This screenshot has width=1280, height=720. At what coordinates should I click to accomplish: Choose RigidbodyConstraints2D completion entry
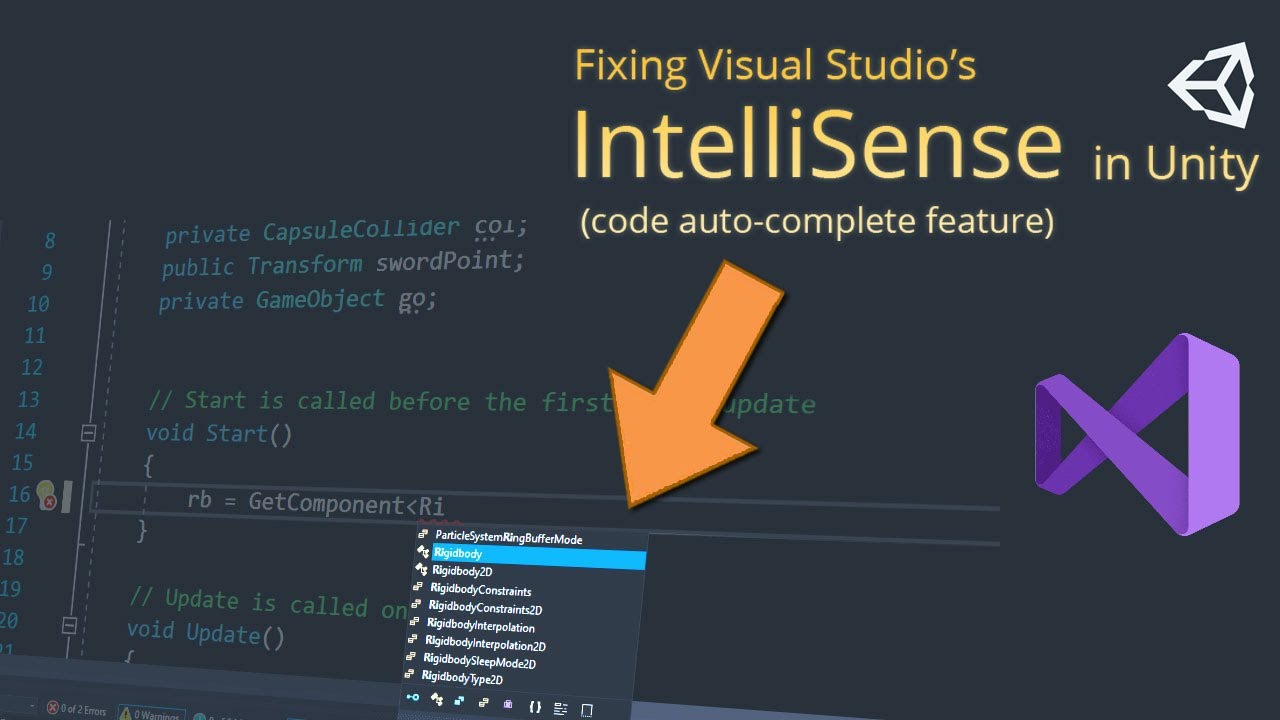click(485, 607)
